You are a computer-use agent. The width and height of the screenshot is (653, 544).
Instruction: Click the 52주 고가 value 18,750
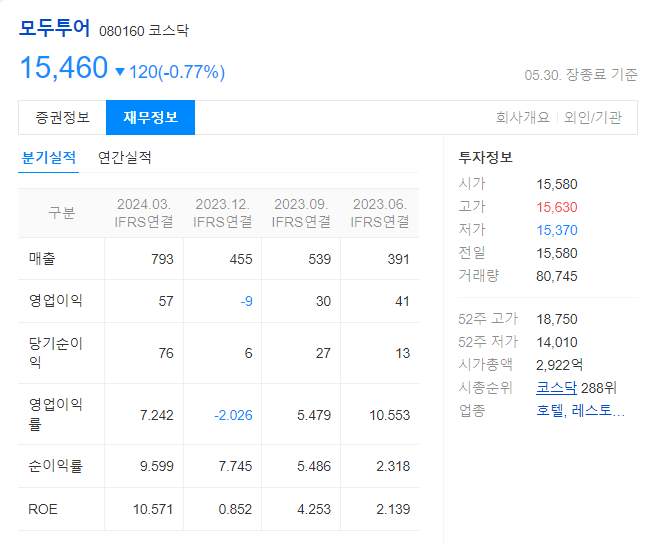(557, 319)
